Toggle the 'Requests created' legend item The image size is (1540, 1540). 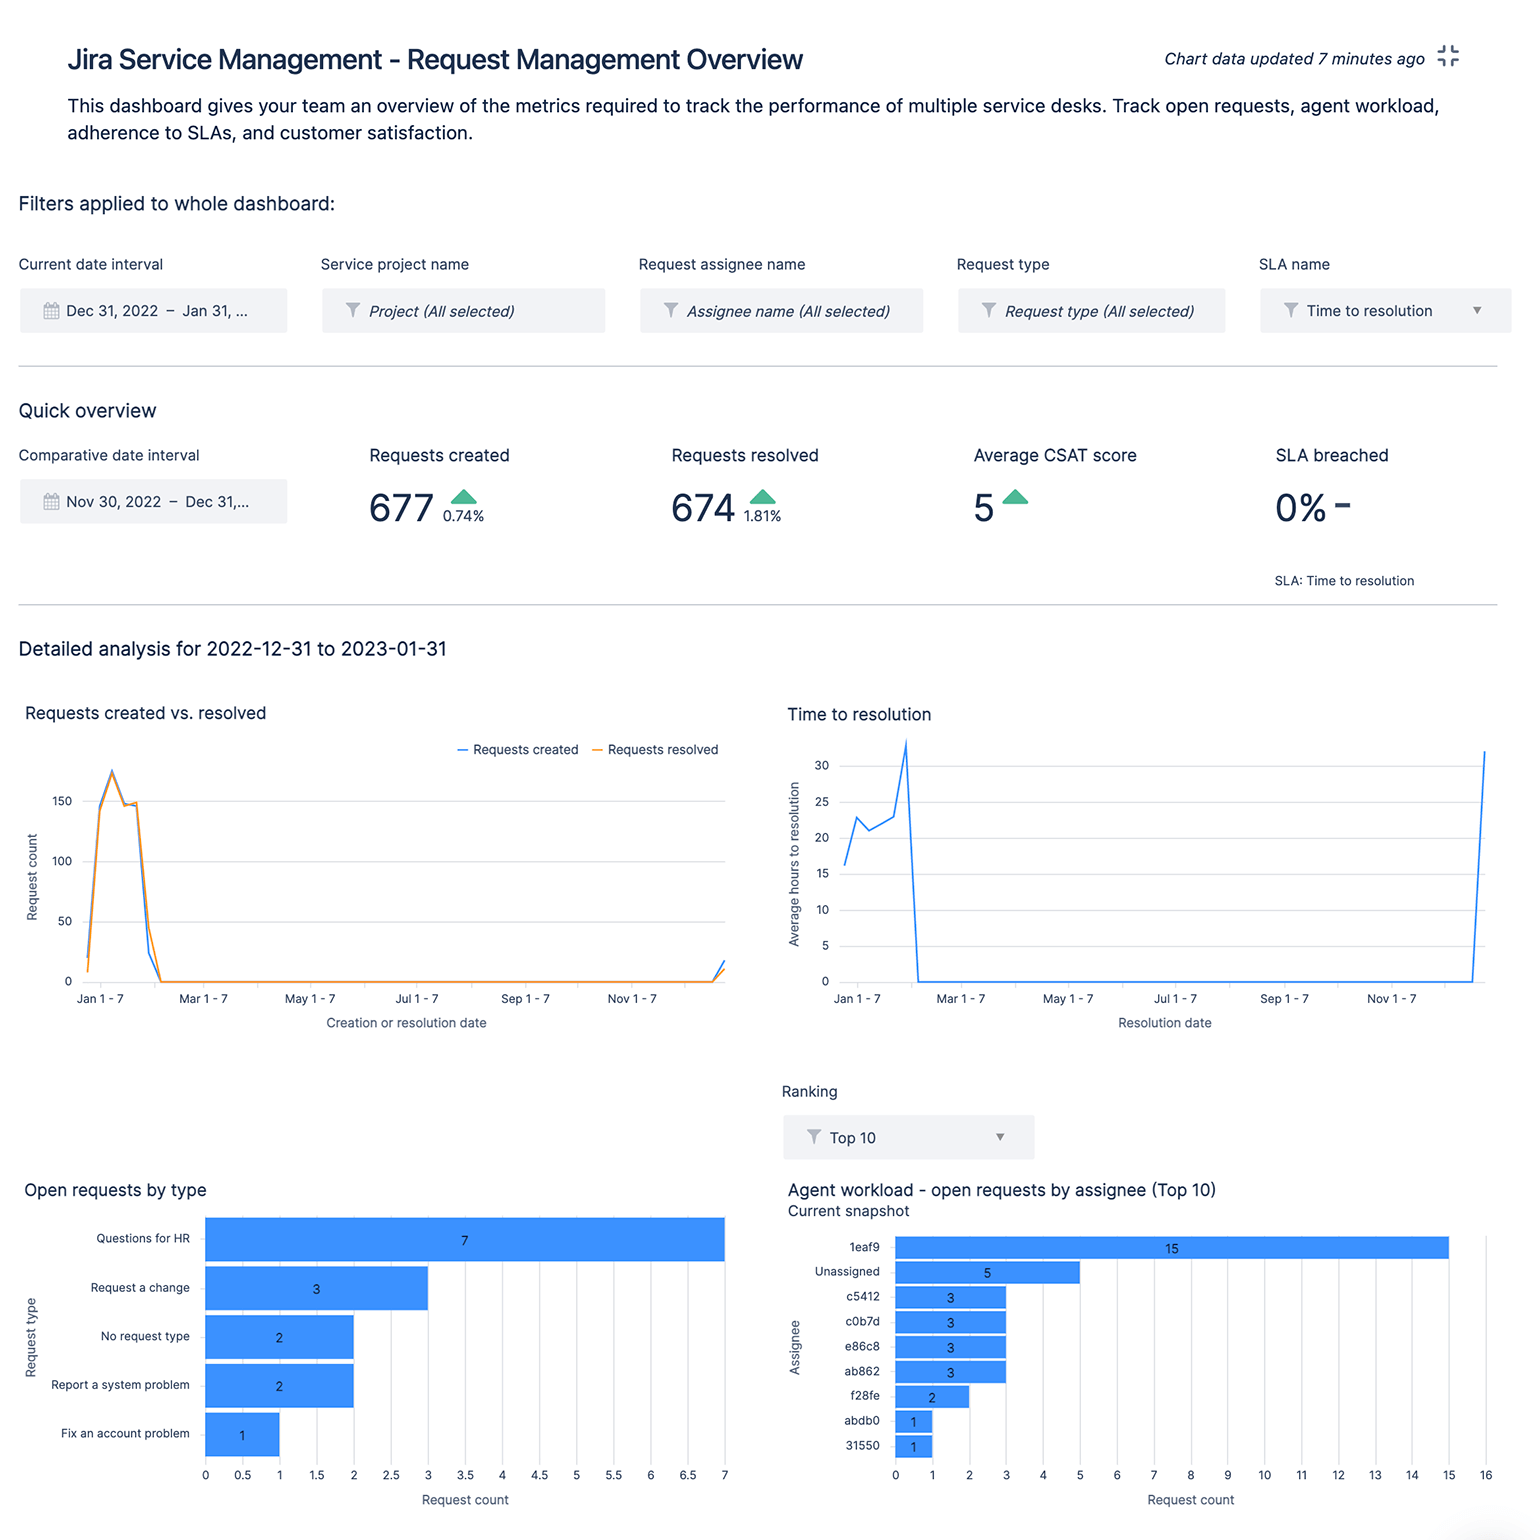(517, 749)
